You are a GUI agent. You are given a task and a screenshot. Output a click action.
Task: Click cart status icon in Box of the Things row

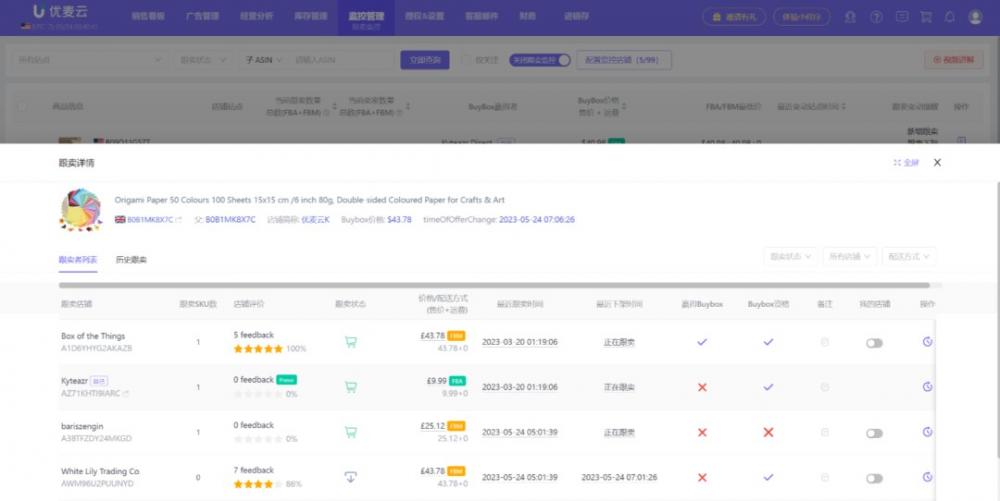coord(350,342)
